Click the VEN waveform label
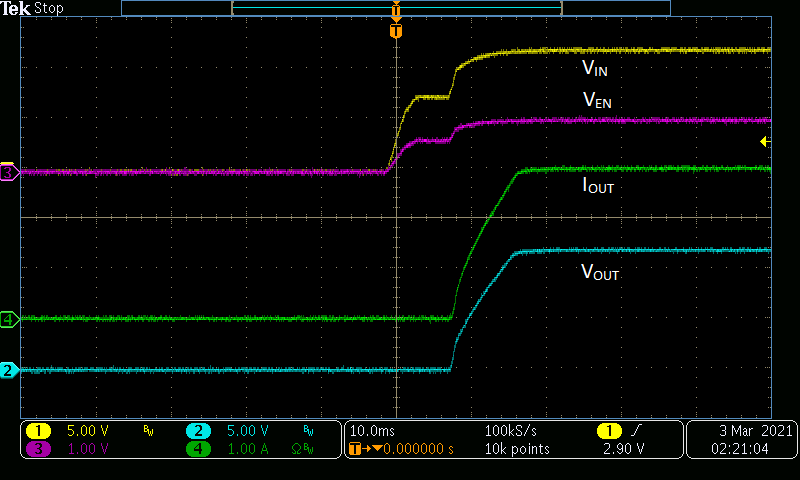 (597, 100)
